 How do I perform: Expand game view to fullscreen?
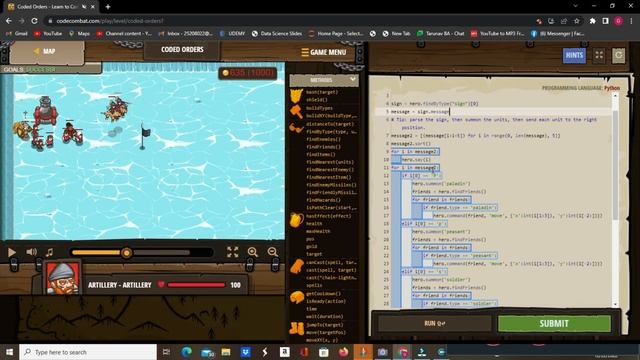233,252
